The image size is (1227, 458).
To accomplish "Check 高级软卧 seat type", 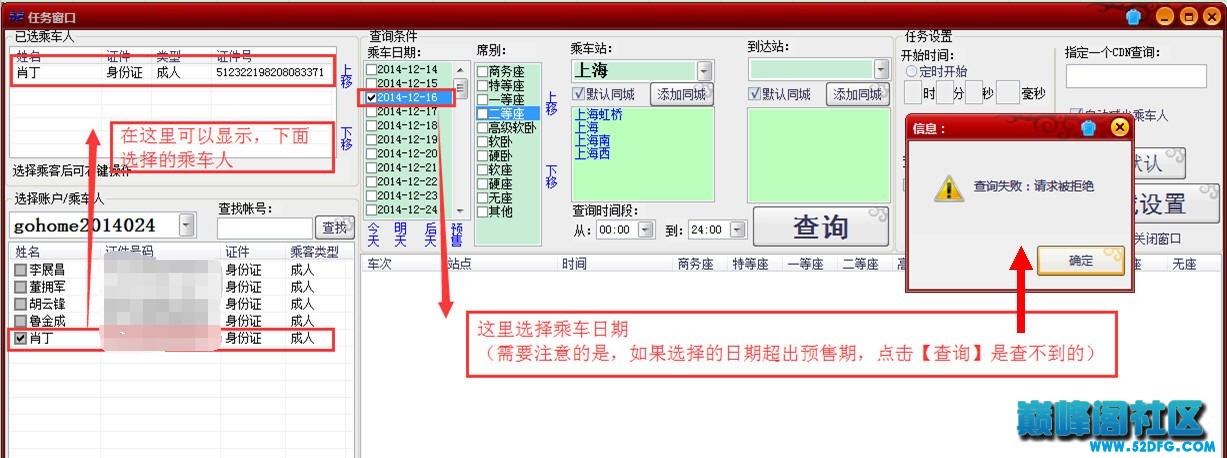I will tap(482, 128).
